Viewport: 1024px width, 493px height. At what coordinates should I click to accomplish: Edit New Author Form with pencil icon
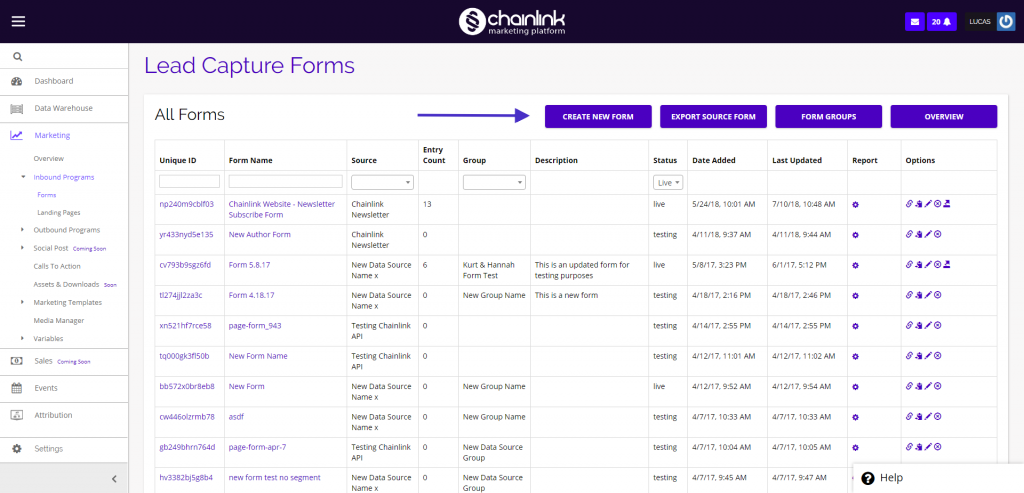coord(928,234)
